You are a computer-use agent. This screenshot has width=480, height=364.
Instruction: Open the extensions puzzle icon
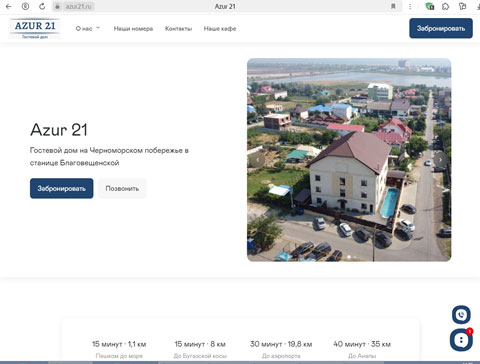click(446, 6)
